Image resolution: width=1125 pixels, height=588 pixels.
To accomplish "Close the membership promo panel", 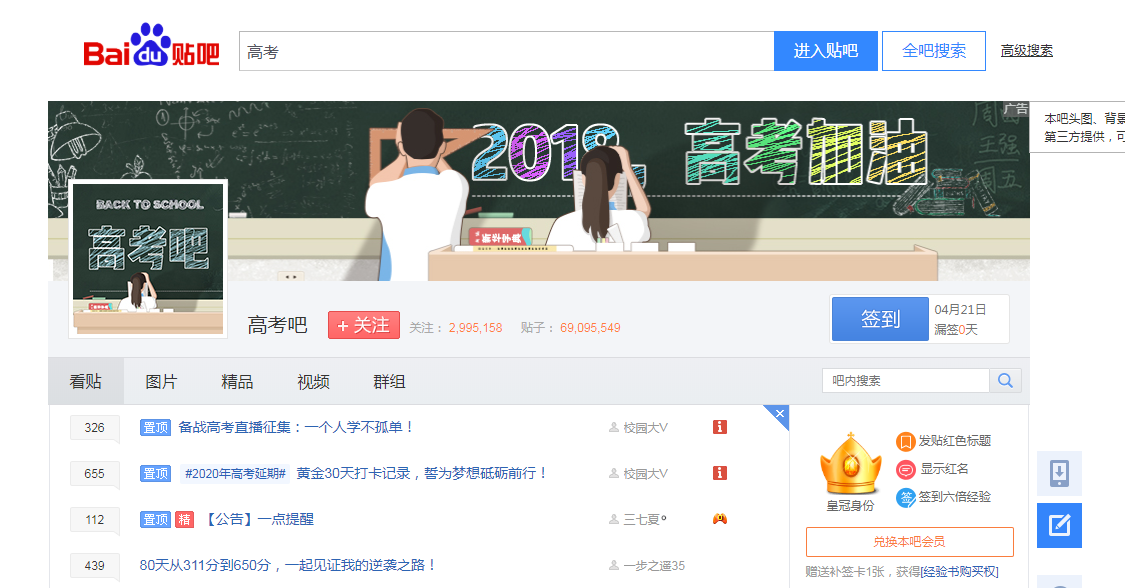I will pos(779,414).
